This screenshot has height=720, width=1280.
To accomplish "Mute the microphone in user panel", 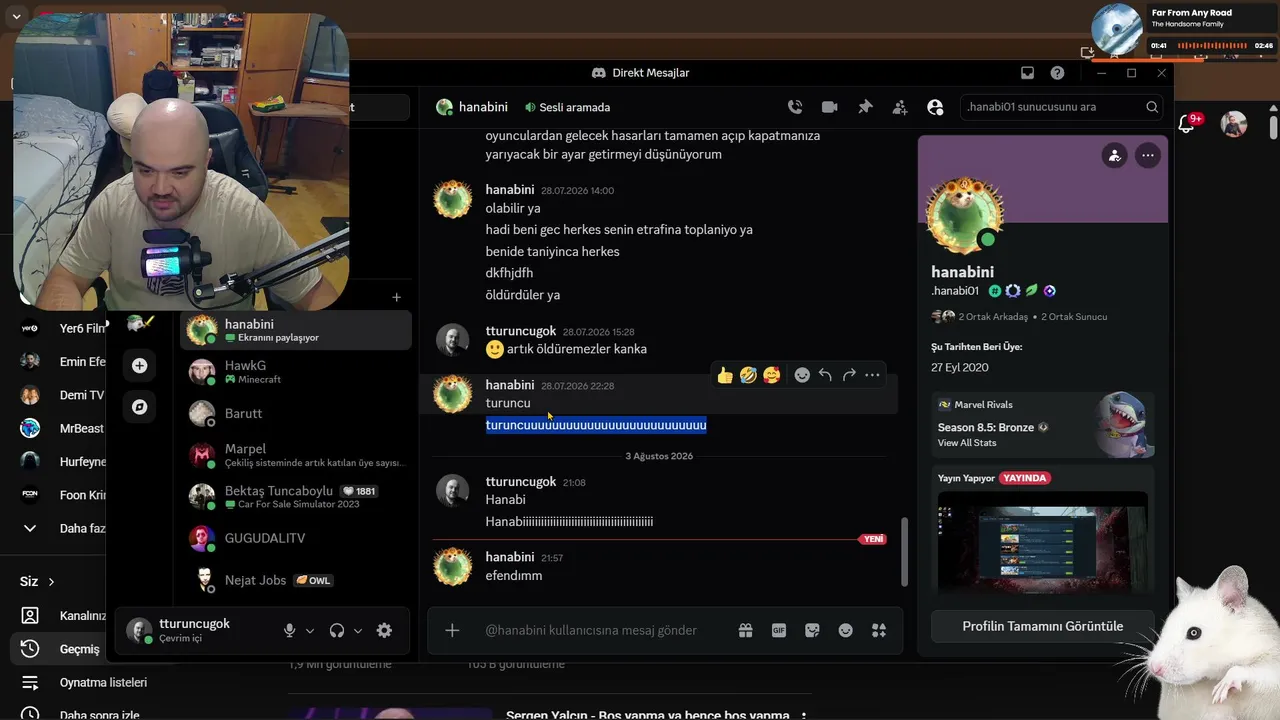I will tap(289, 630).
